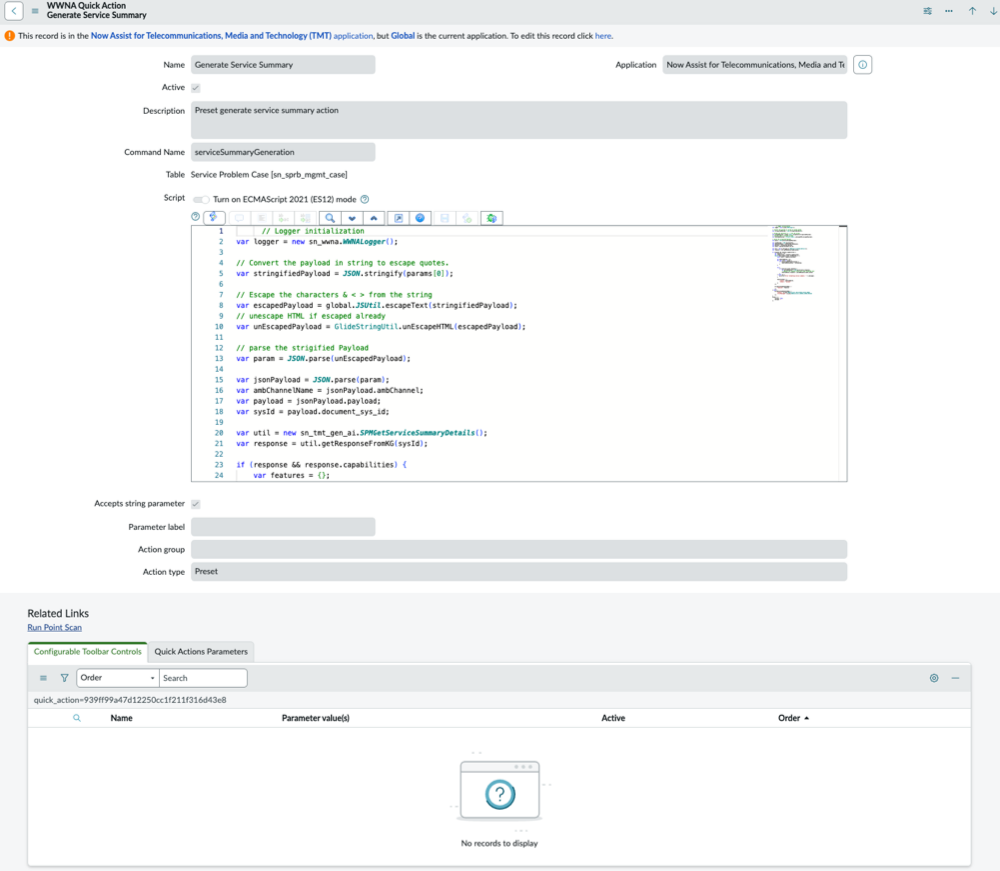Click the Global application link

pos(402,36)
